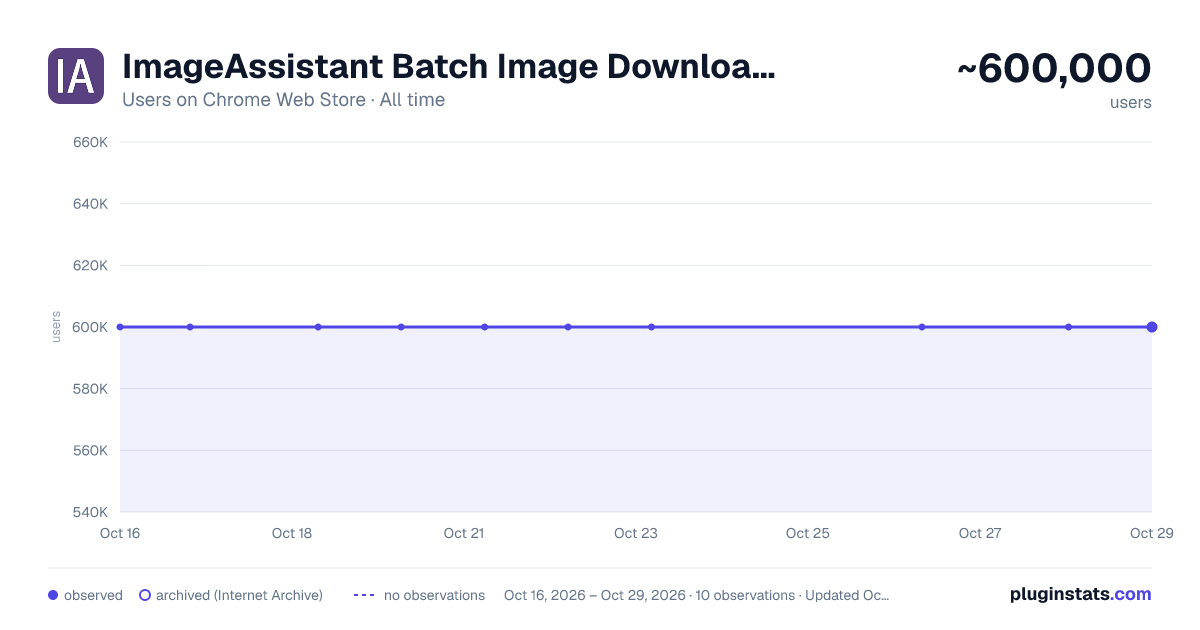The height and width of the screenshot is (630, 1200).
Task: Click the 'Oct 16, 2026 – Oct 29, 2026' observations summary
Action: point(697,595)
